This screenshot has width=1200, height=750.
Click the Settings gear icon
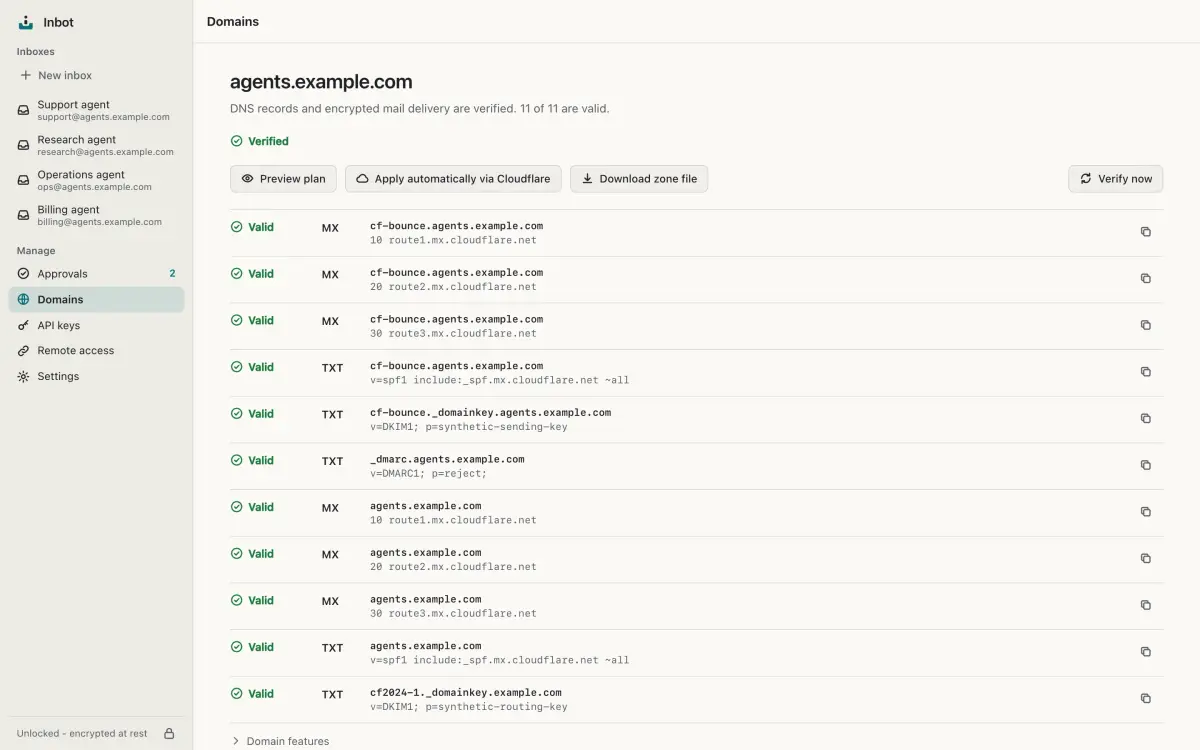click(24, 377)
